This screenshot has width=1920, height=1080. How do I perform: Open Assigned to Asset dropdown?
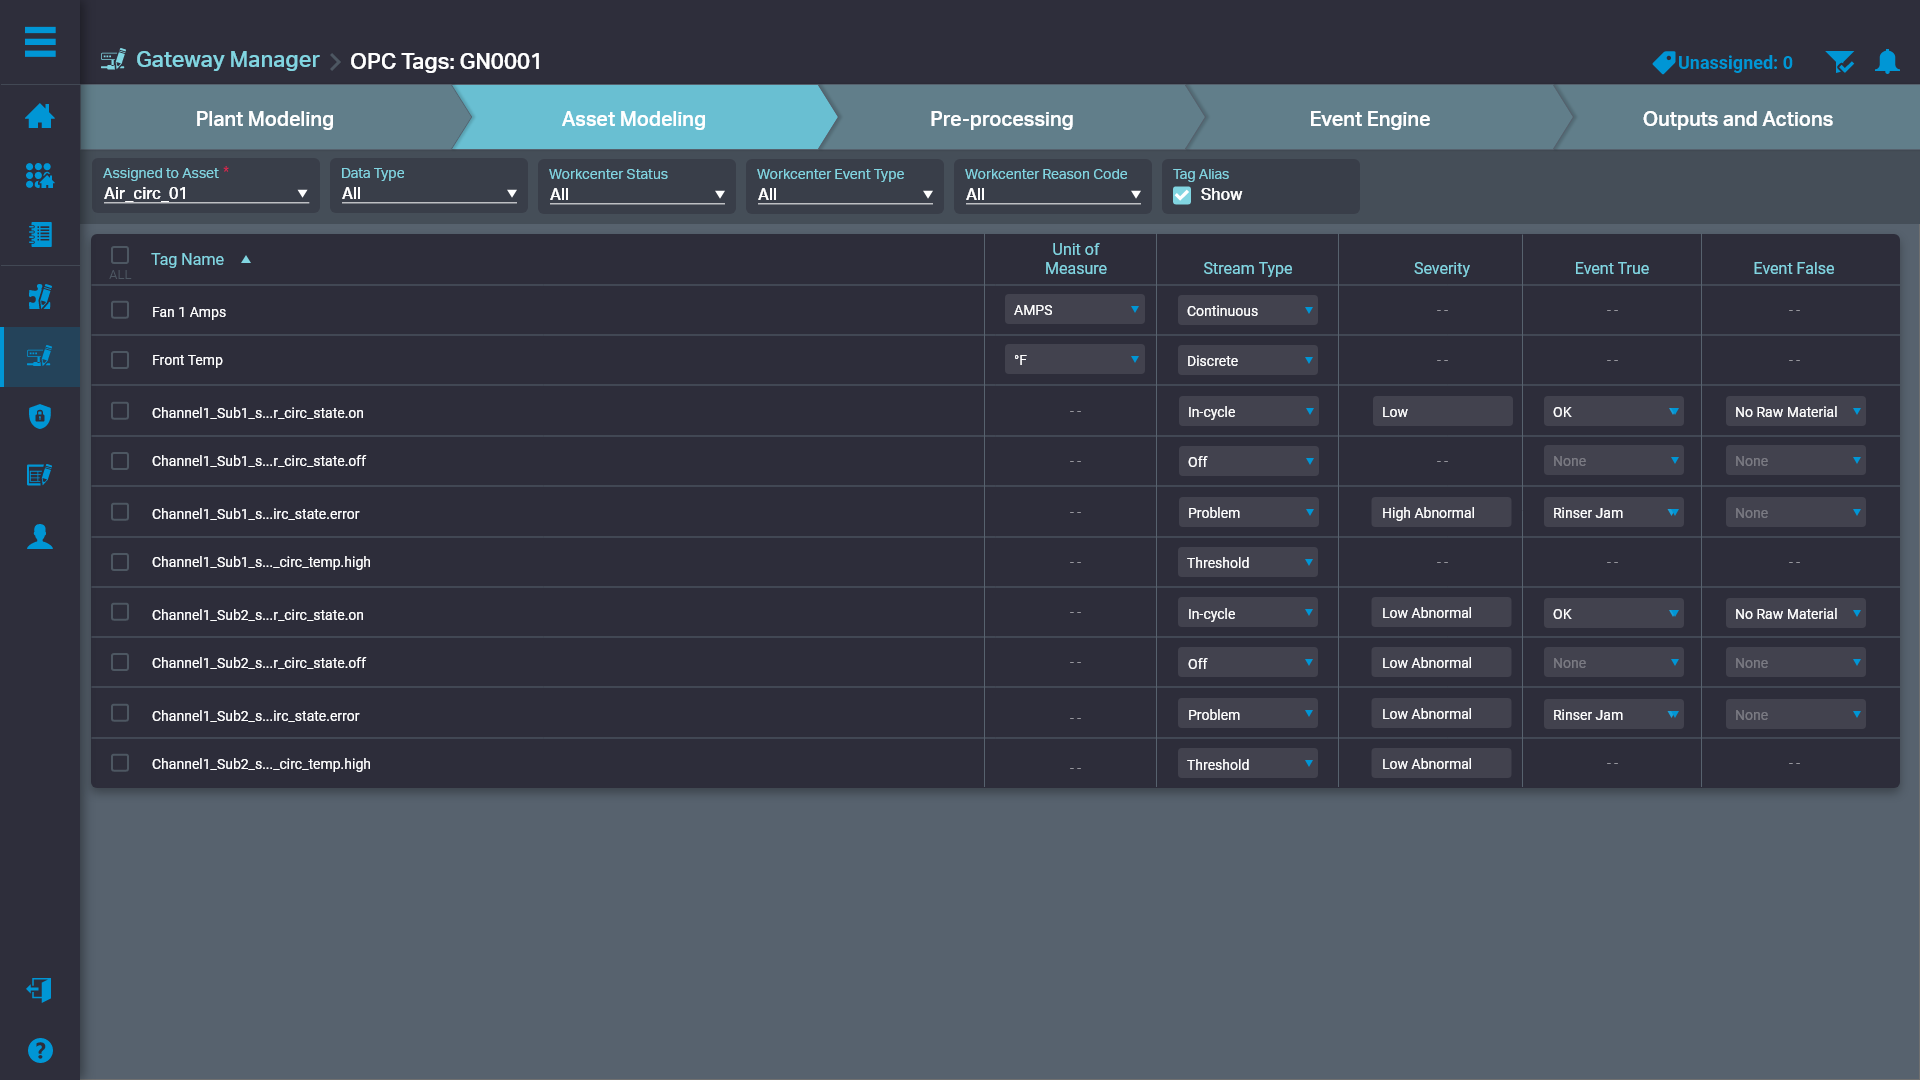coord(206,194)
